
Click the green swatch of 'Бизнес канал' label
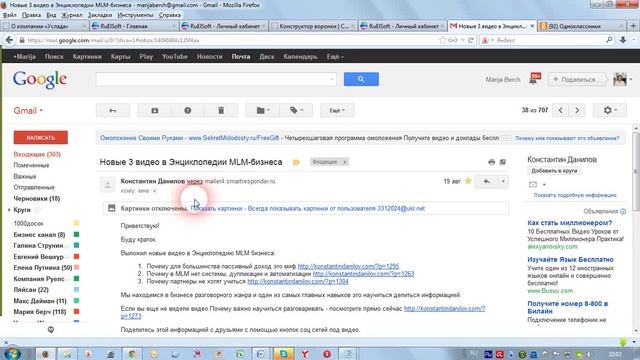76,235
